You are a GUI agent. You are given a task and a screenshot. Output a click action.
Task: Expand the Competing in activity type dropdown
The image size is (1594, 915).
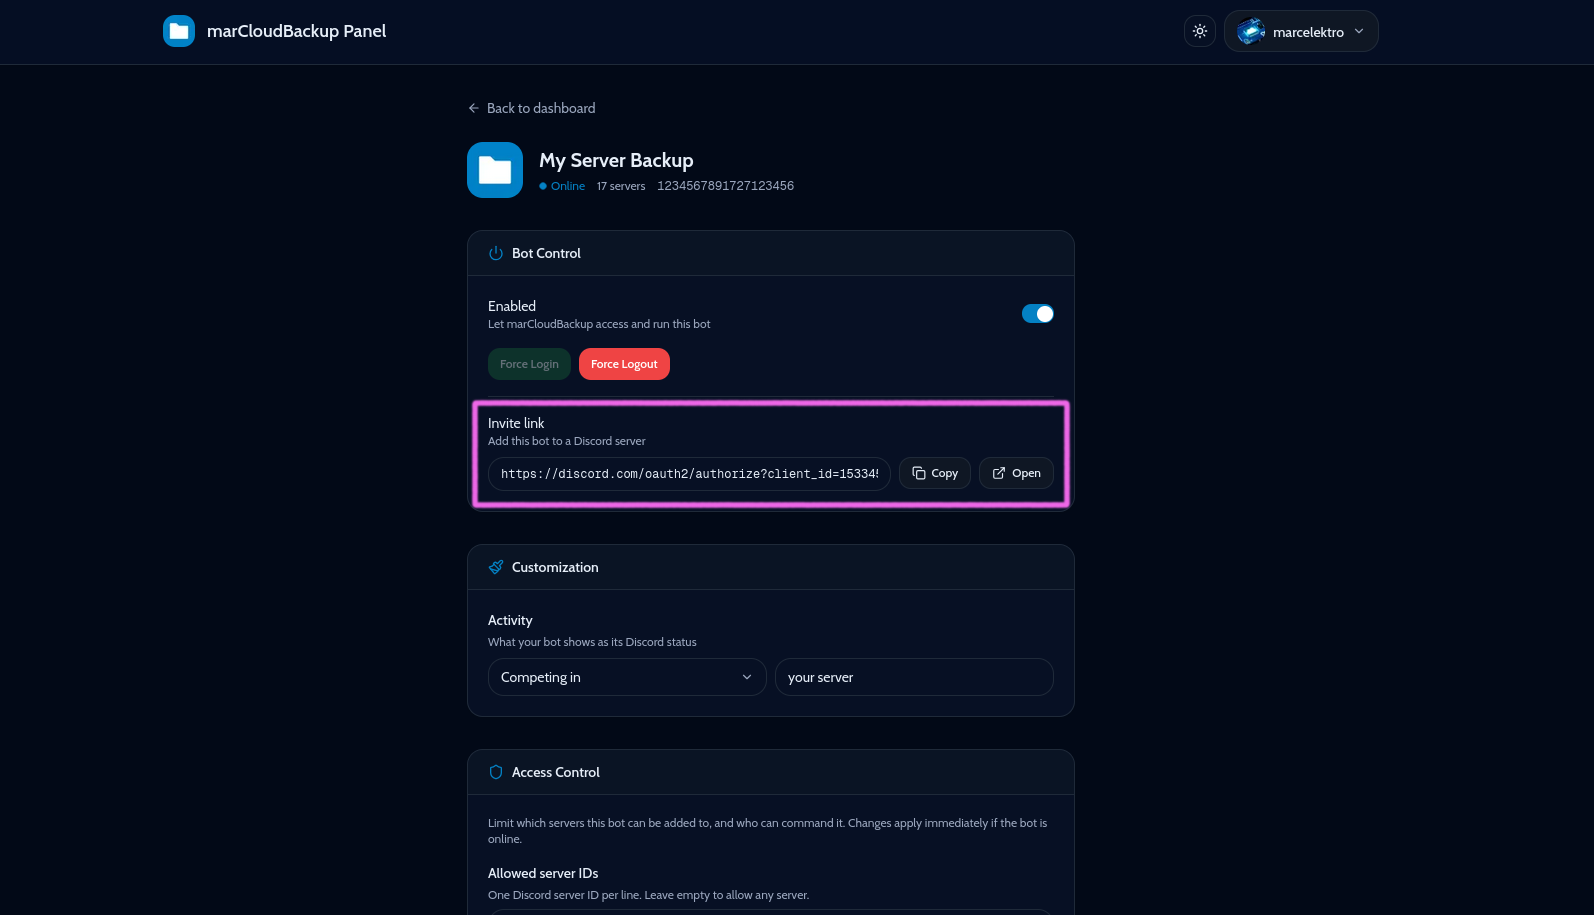(627, 677)
